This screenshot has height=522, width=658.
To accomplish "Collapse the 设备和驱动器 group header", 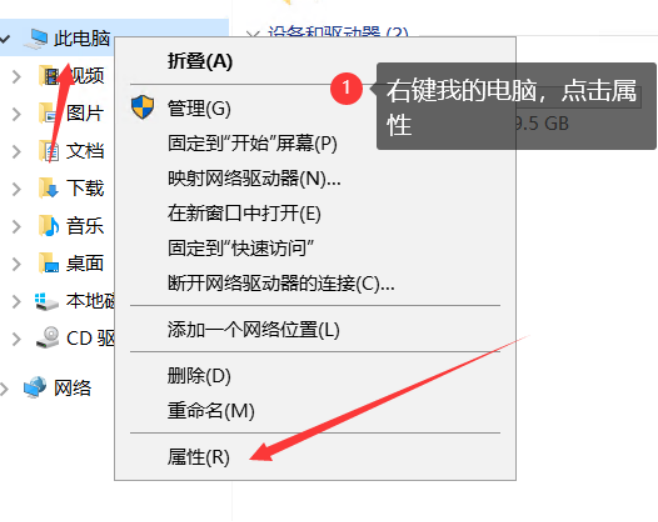I will 252,34.
